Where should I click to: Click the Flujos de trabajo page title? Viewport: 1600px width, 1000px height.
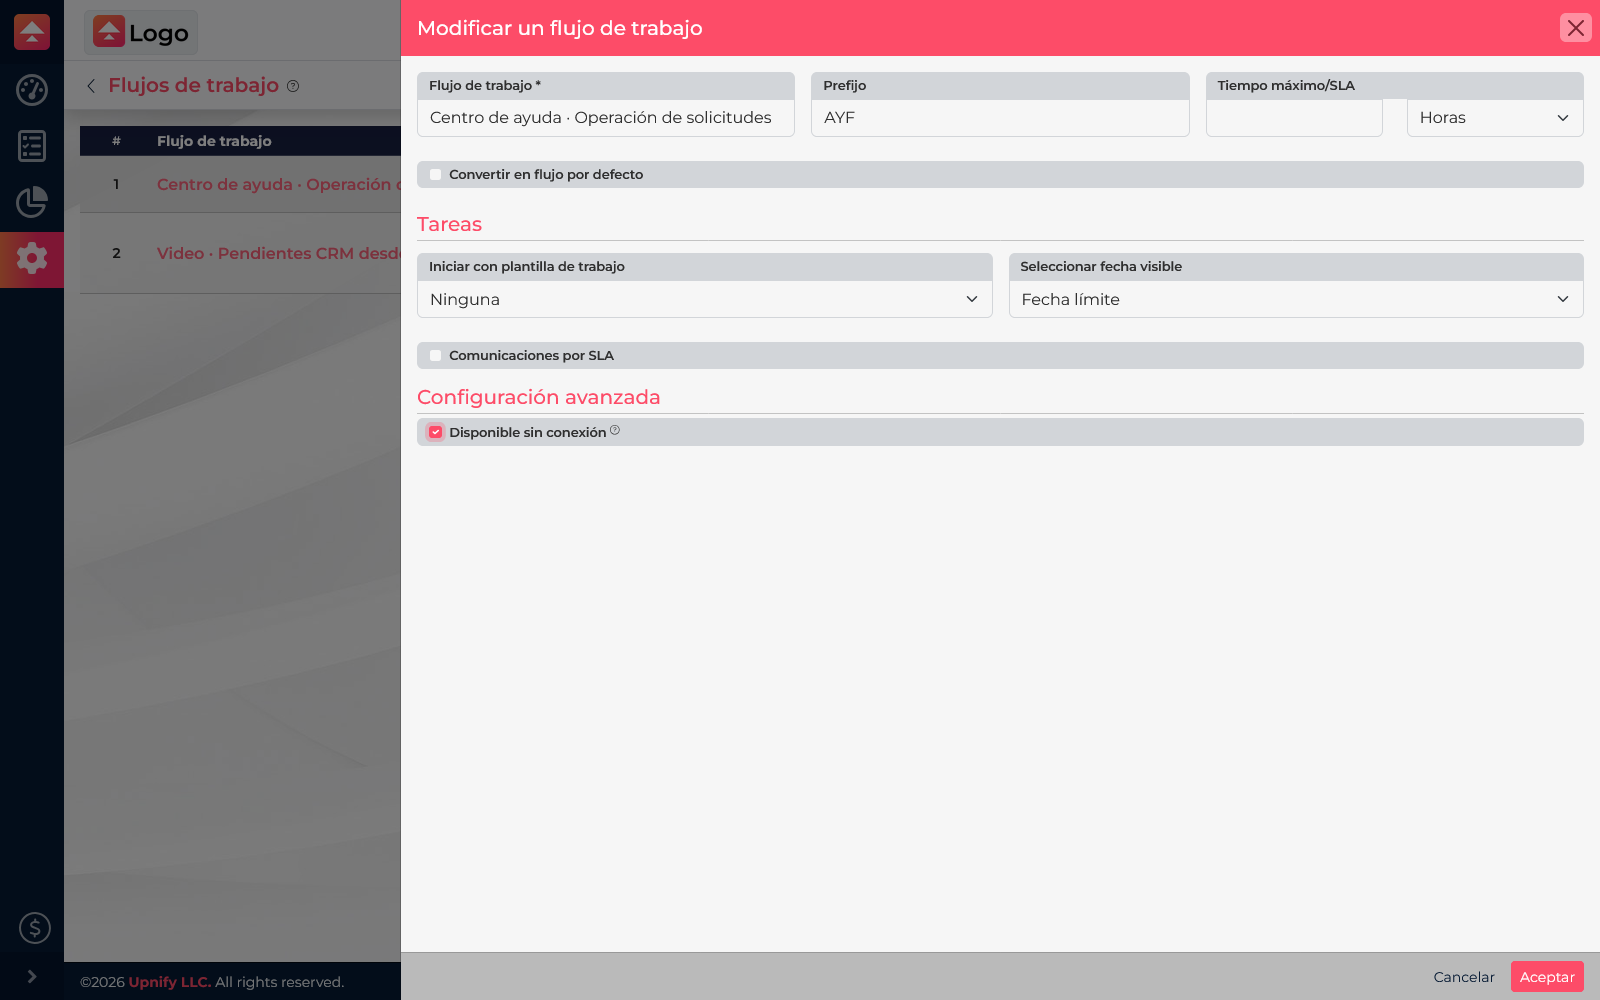pyautogui.click(x=193, y=85)
